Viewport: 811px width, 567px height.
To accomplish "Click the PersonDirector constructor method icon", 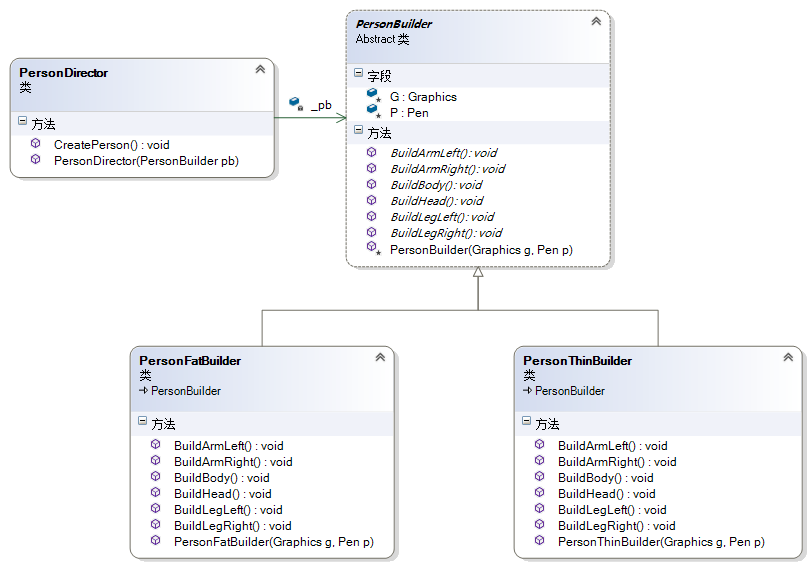I will point(35,159).
